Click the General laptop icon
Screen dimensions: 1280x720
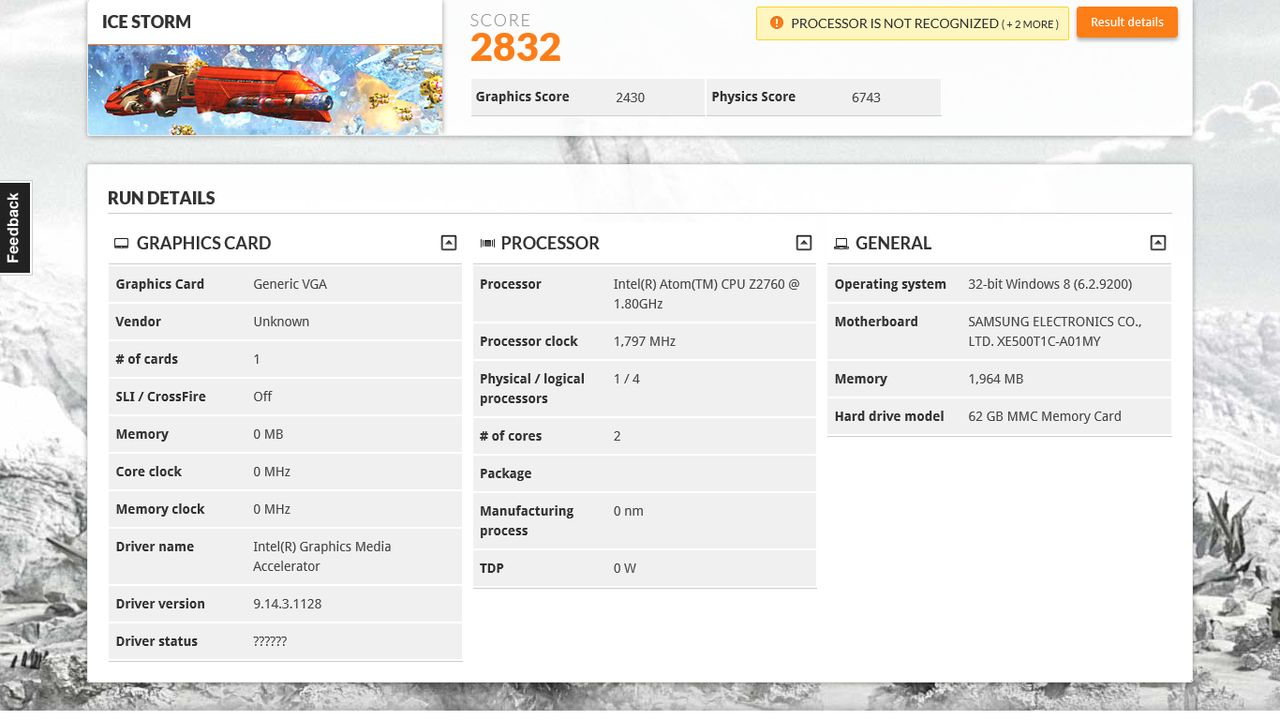click(x=842, y=243)
